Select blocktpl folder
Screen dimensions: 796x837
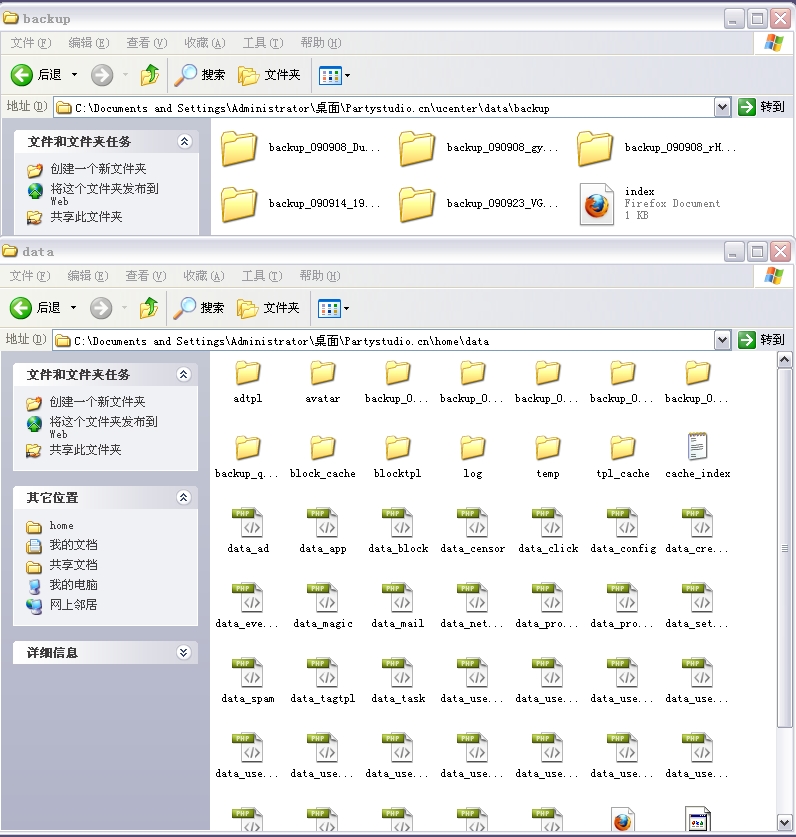398,457
